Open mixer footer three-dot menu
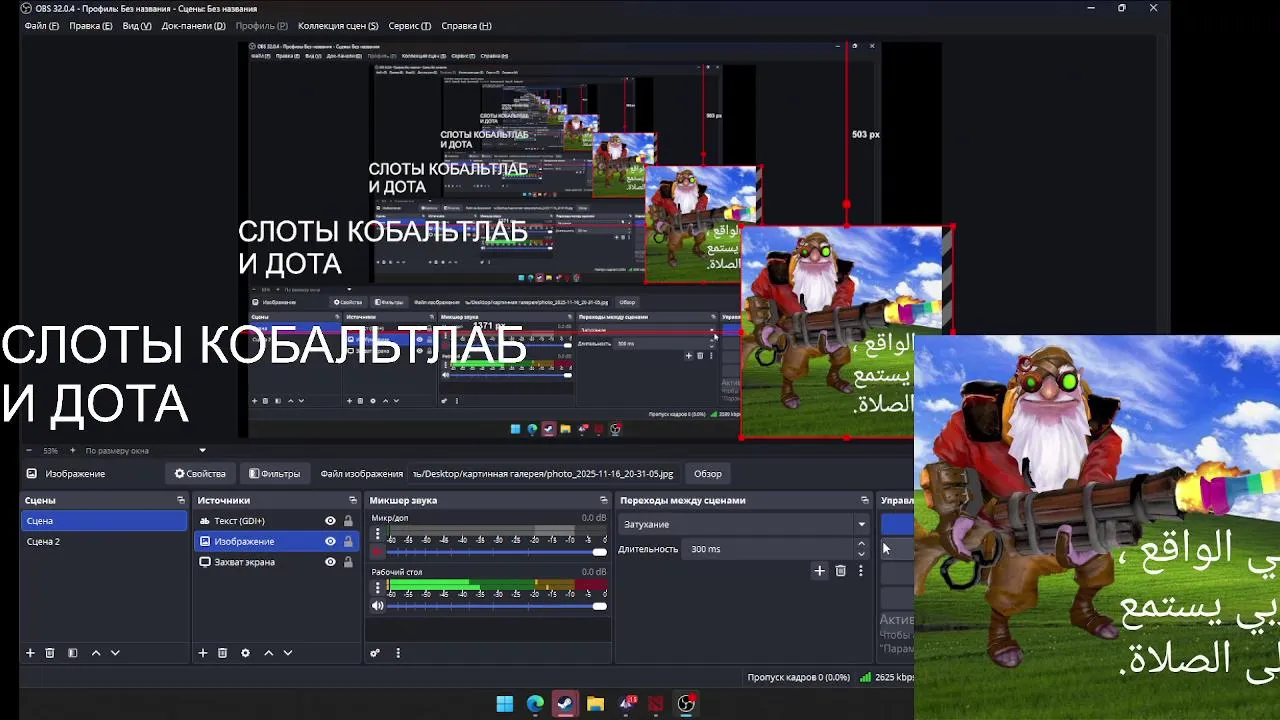The image size is (1280, 720). [x=398, y=653]
